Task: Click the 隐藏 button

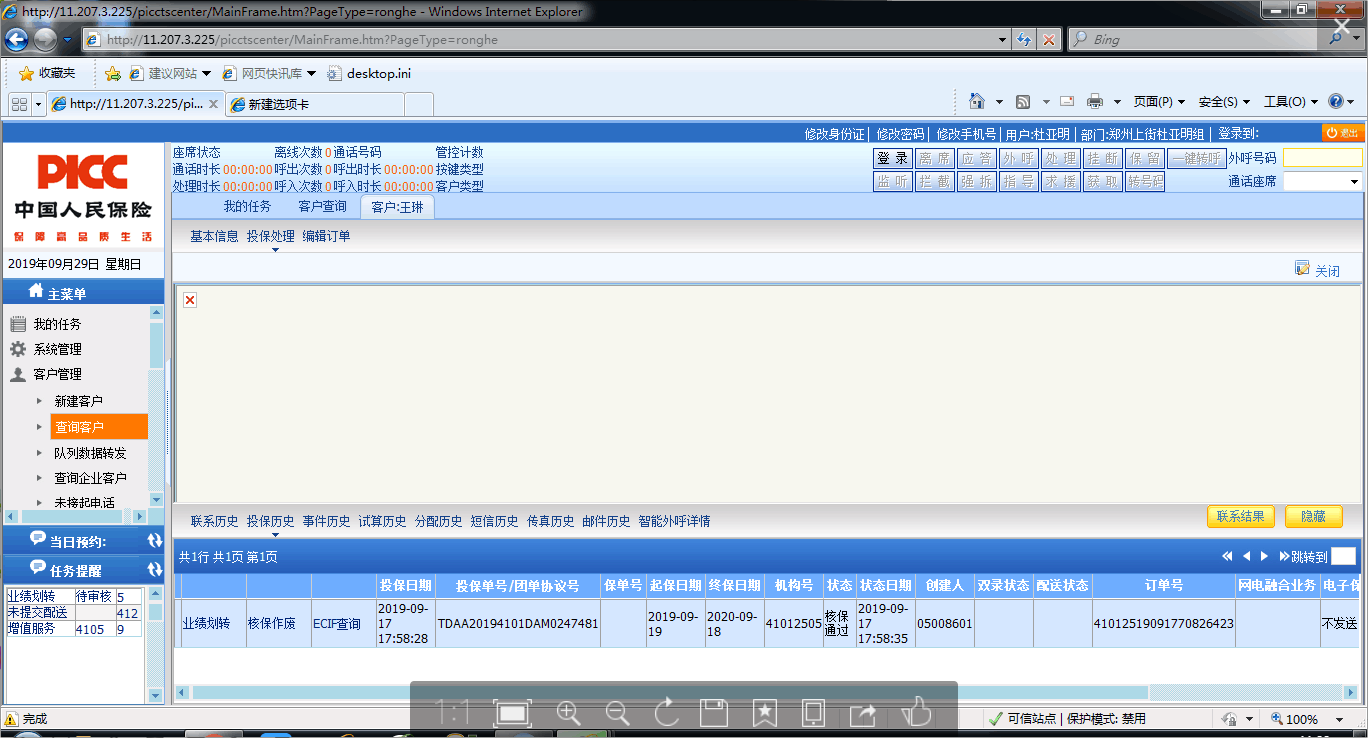Action: pyautogui.click(x=1313, y=516)
